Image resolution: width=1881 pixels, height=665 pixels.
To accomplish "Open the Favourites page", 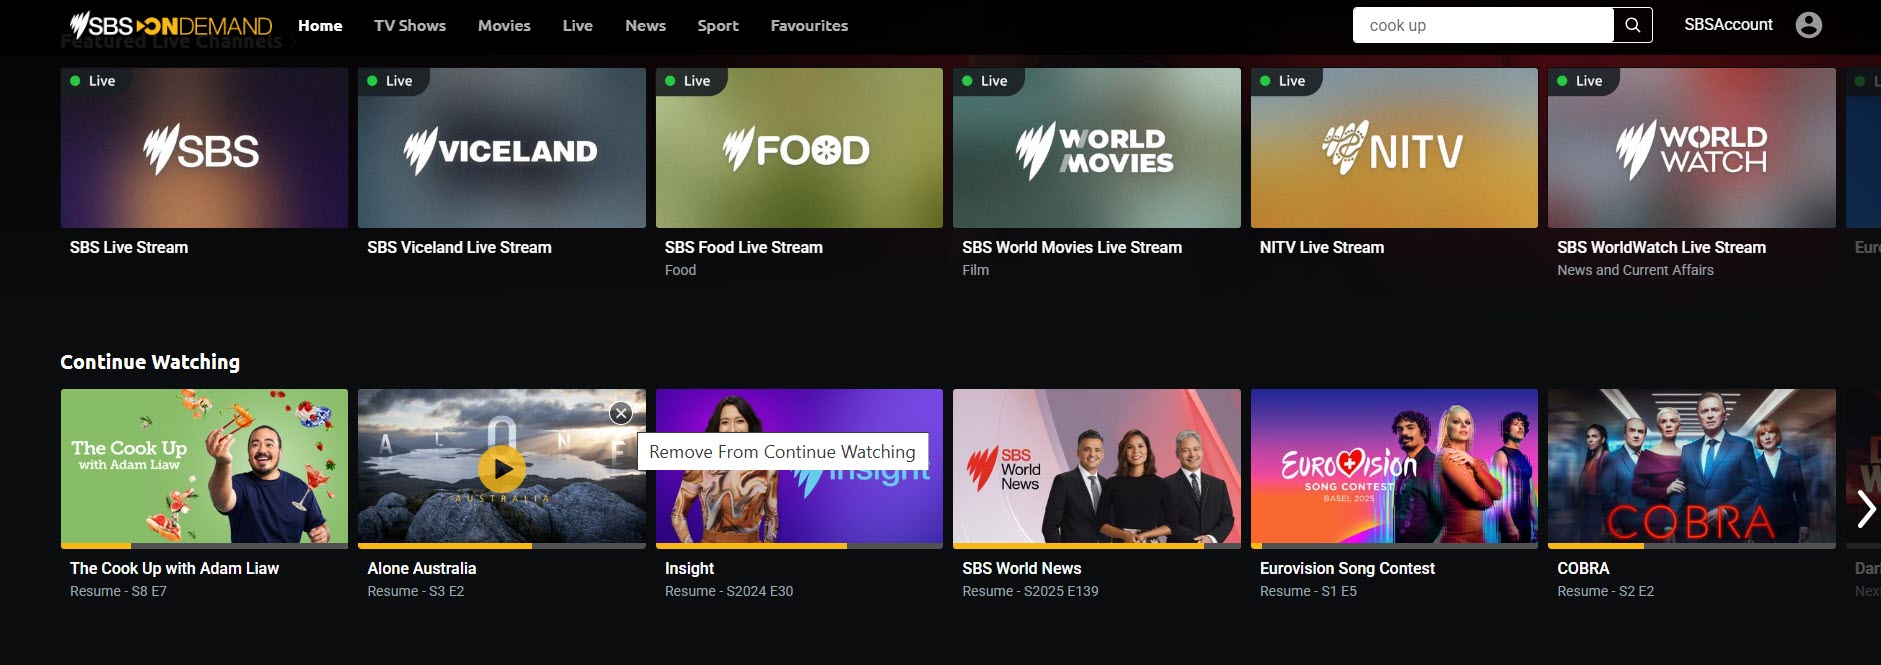I will tap(809, 26).
